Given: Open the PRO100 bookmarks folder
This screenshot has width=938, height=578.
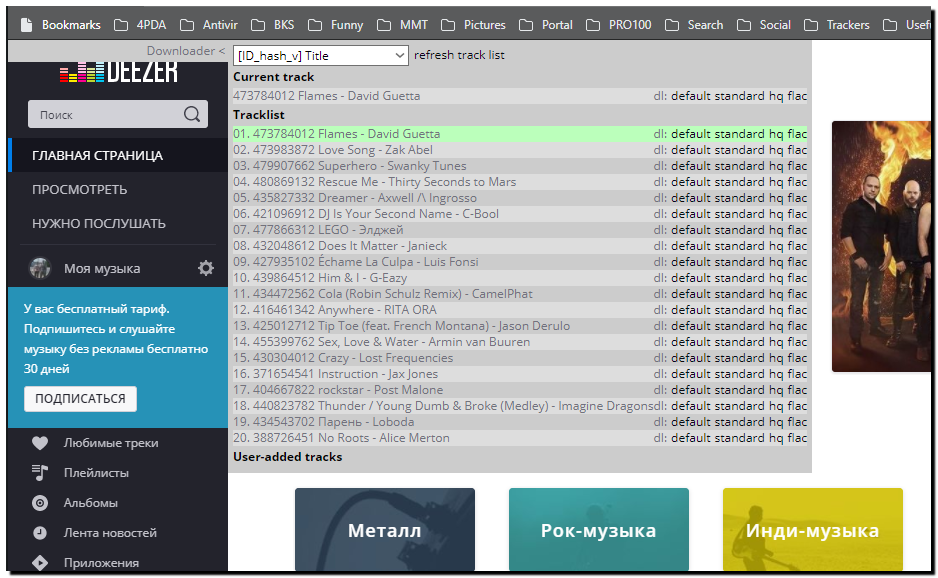Looking at the screenshot, I should pos(619,25).
